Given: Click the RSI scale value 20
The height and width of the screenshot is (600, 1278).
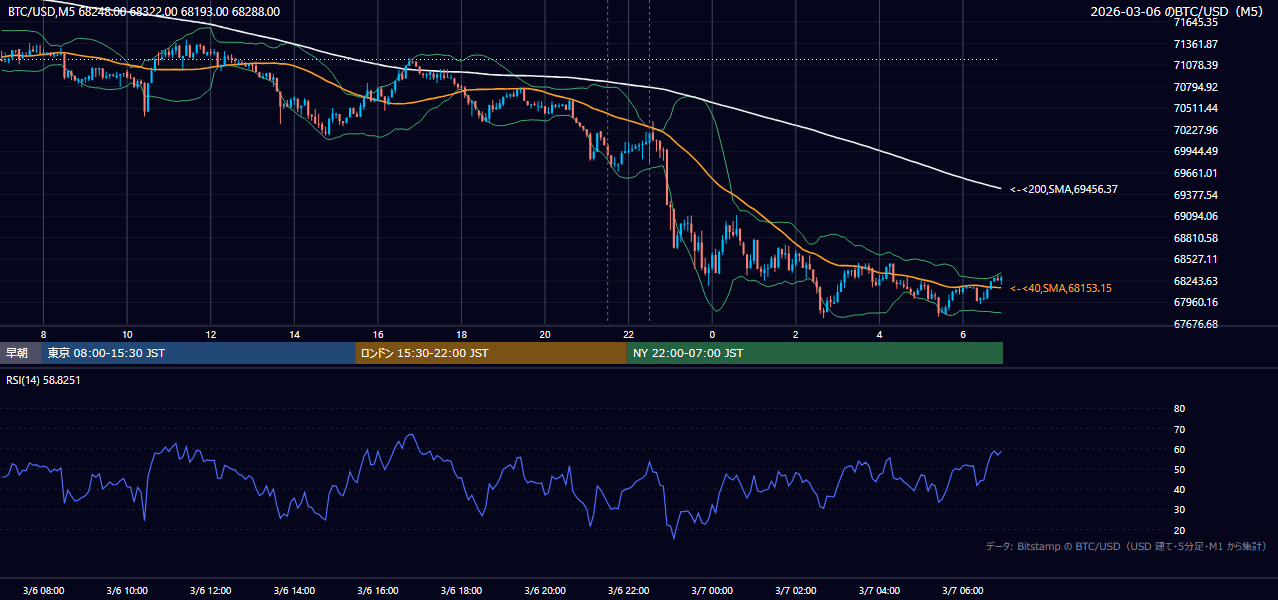Looking at the screenshot, I should point(1179,530).
